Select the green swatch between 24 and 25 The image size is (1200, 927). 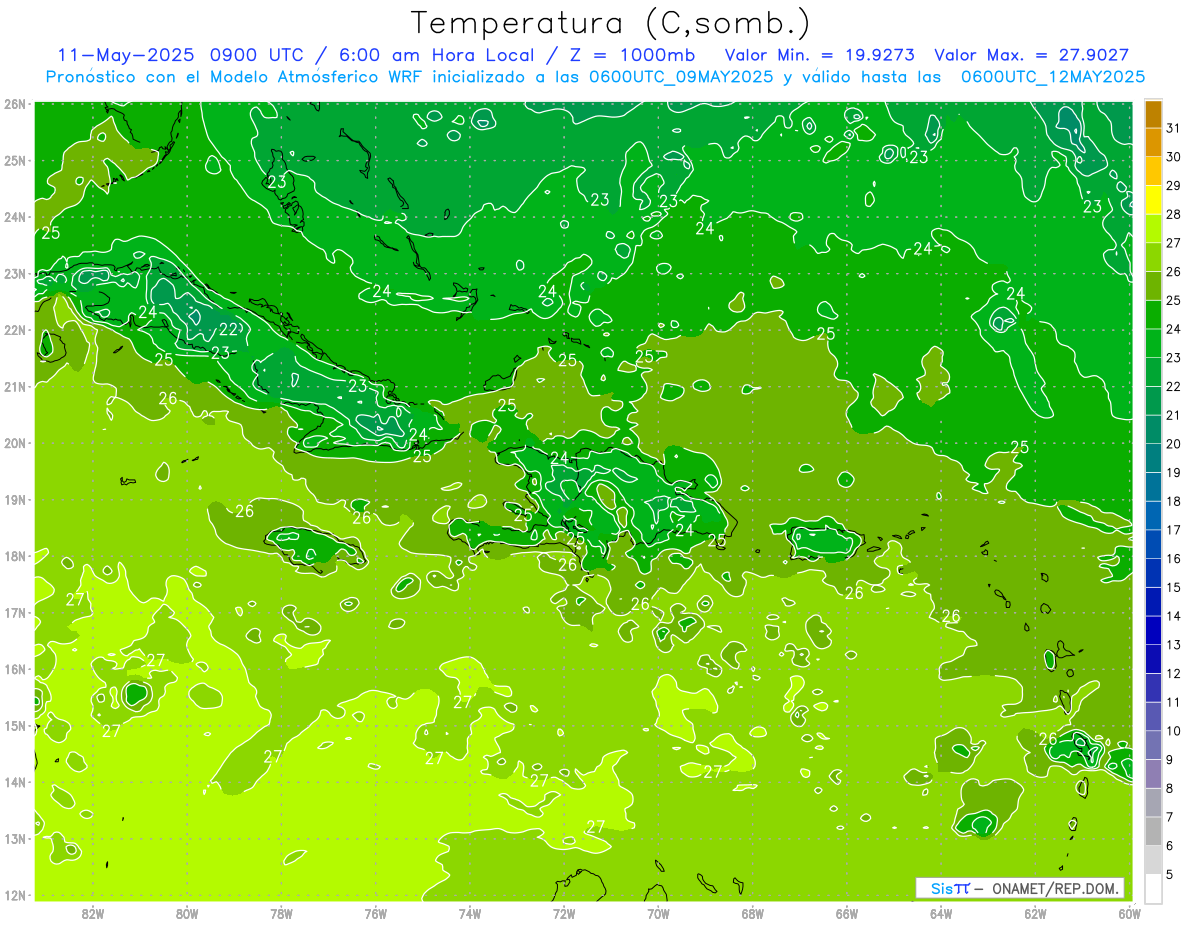(x=1153, y=315)
